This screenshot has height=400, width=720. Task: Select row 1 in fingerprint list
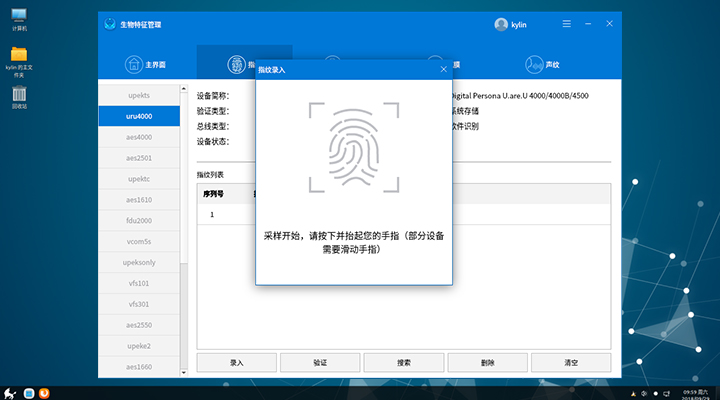coord(404,214)
